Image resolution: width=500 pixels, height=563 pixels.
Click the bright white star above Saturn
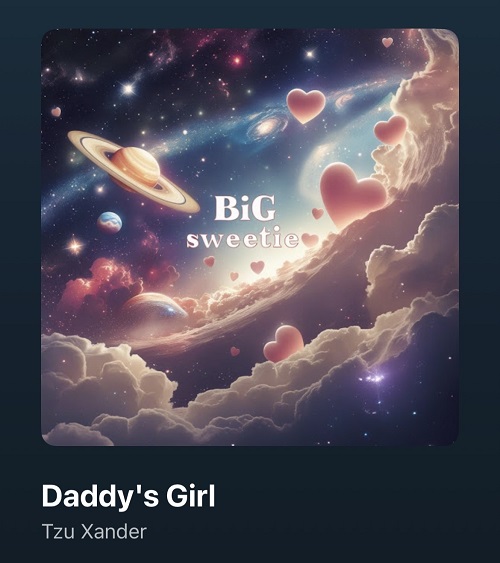coord(128,89)
